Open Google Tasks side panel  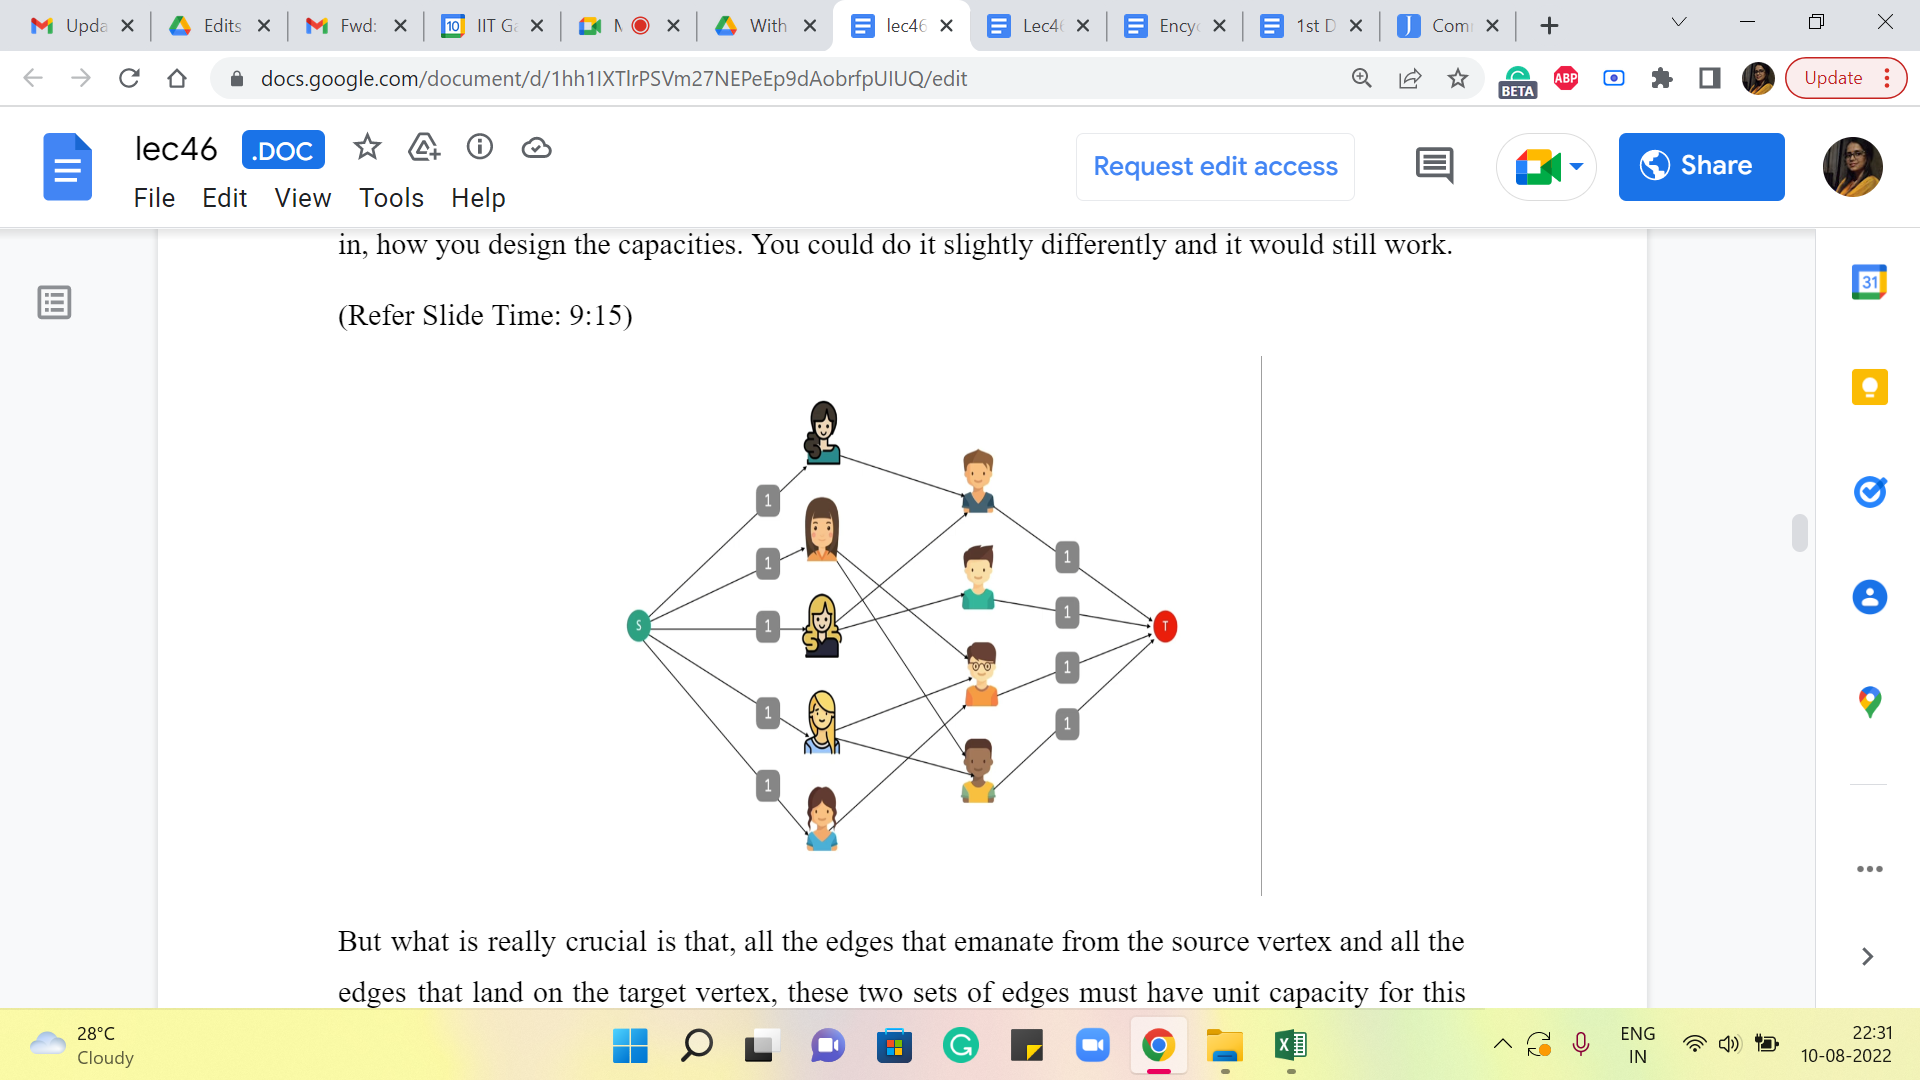click(1868, 492)
